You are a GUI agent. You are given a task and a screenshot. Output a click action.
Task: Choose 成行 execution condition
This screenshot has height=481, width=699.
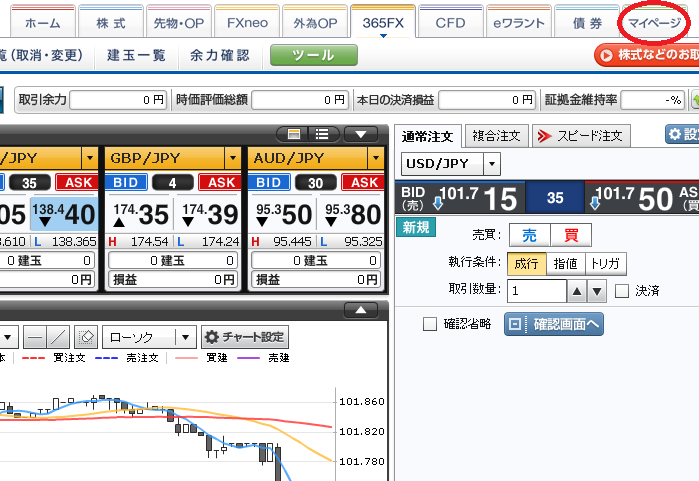(526, 263)
